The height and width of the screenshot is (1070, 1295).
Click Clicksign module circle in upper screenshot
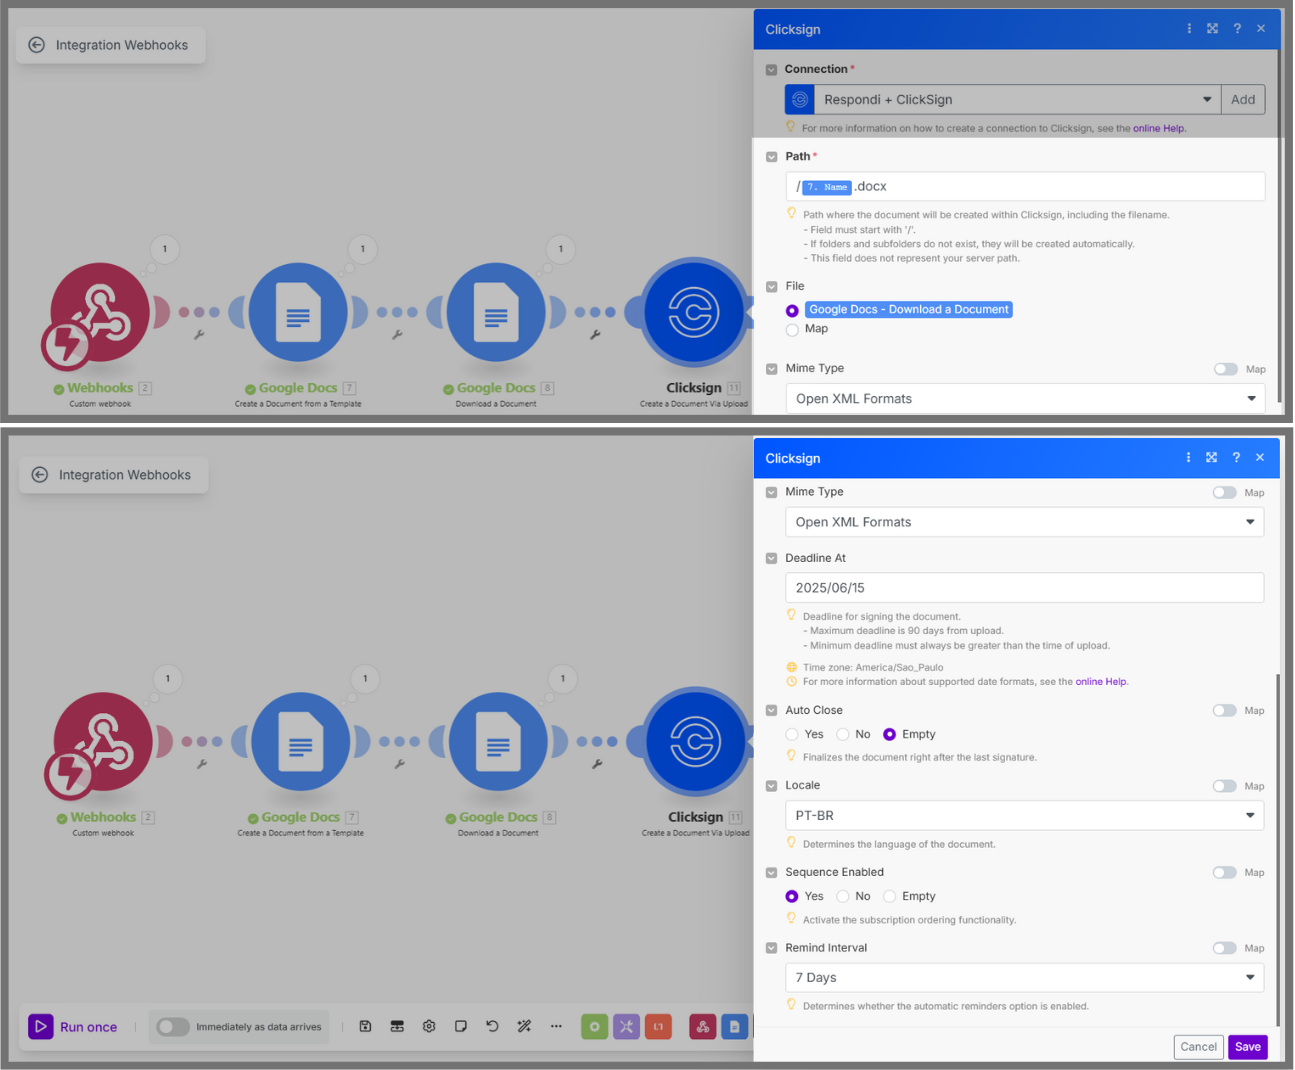point(693,312)
